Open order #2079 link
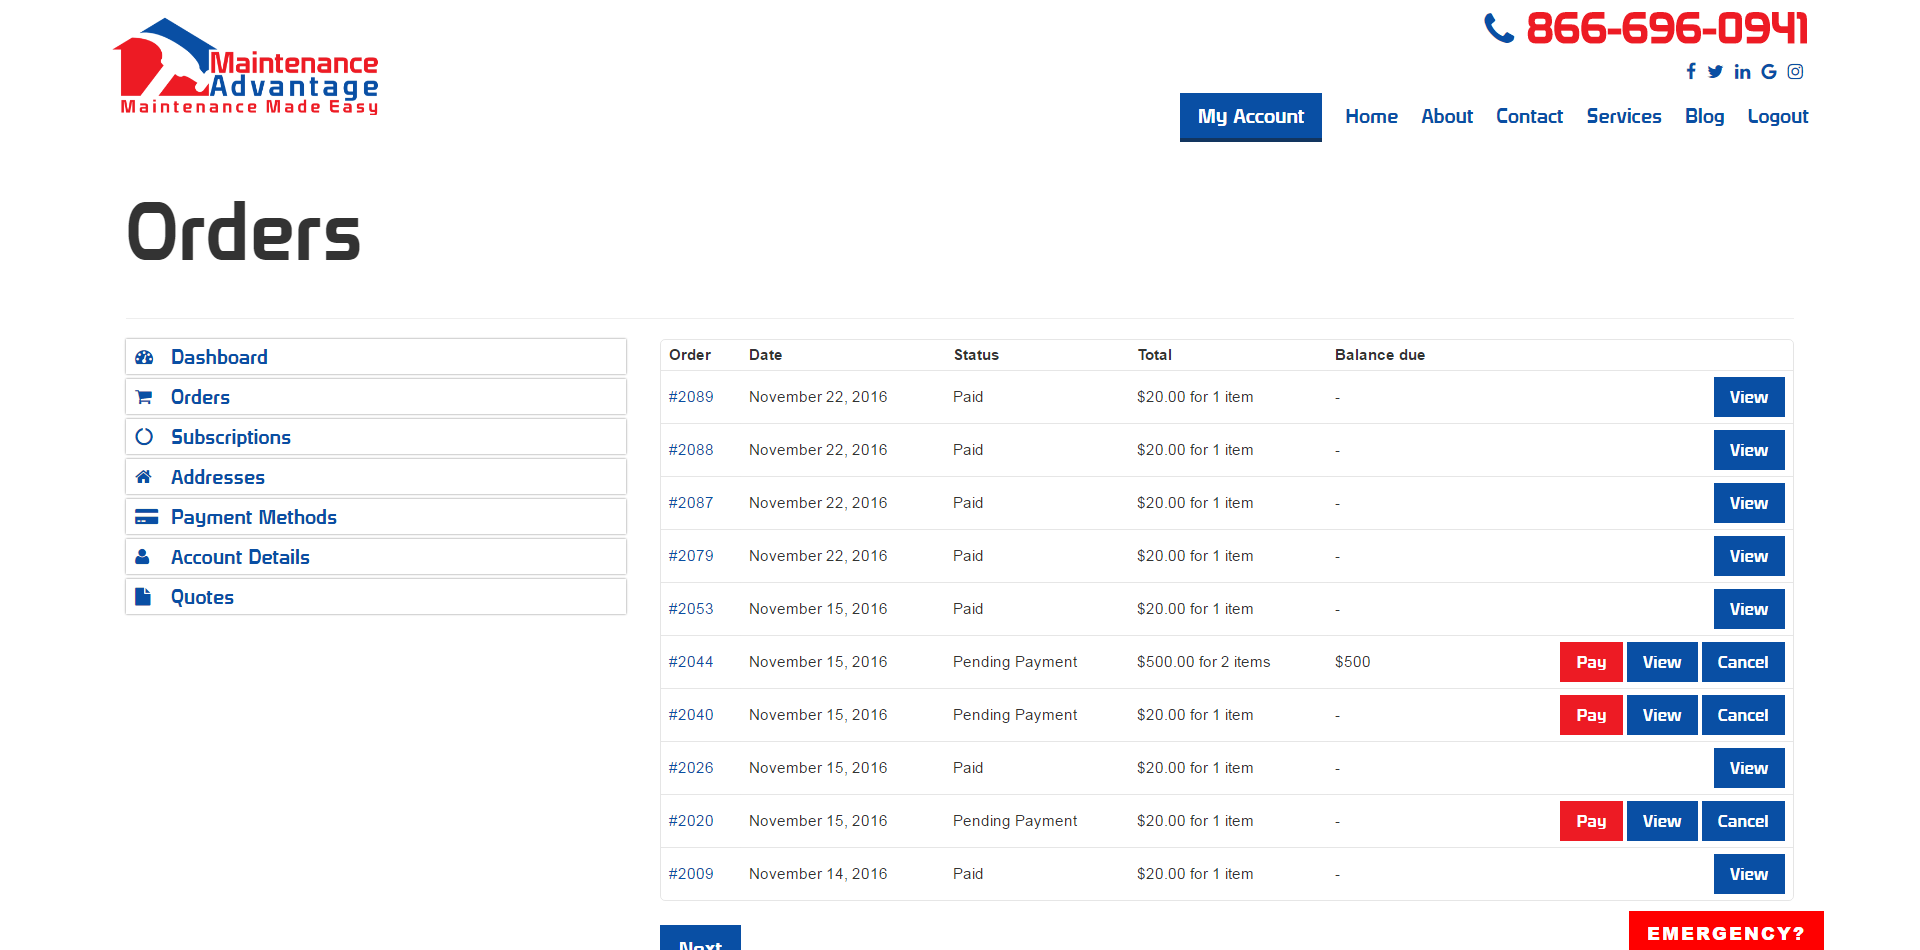The width and height of the screenshot is (1920, 950). tap(691, 556)
